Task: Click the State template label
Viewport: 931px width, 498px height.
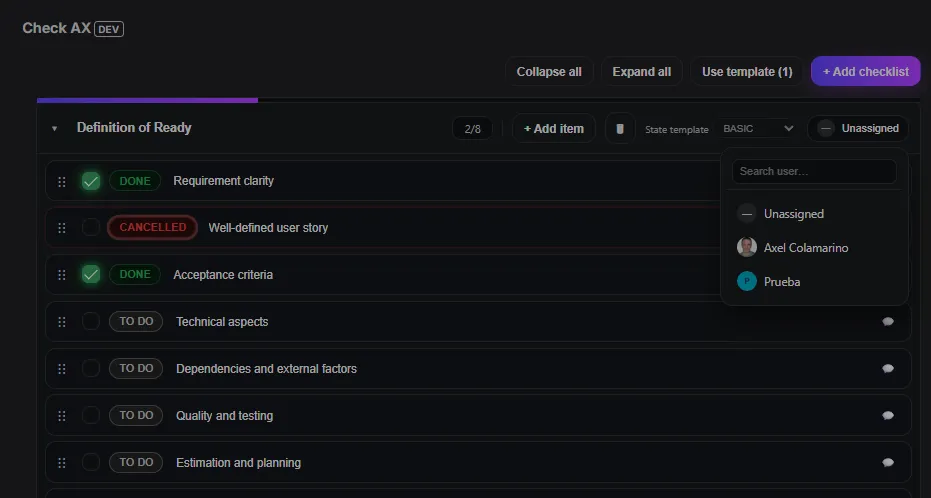Action: point(677,129)
